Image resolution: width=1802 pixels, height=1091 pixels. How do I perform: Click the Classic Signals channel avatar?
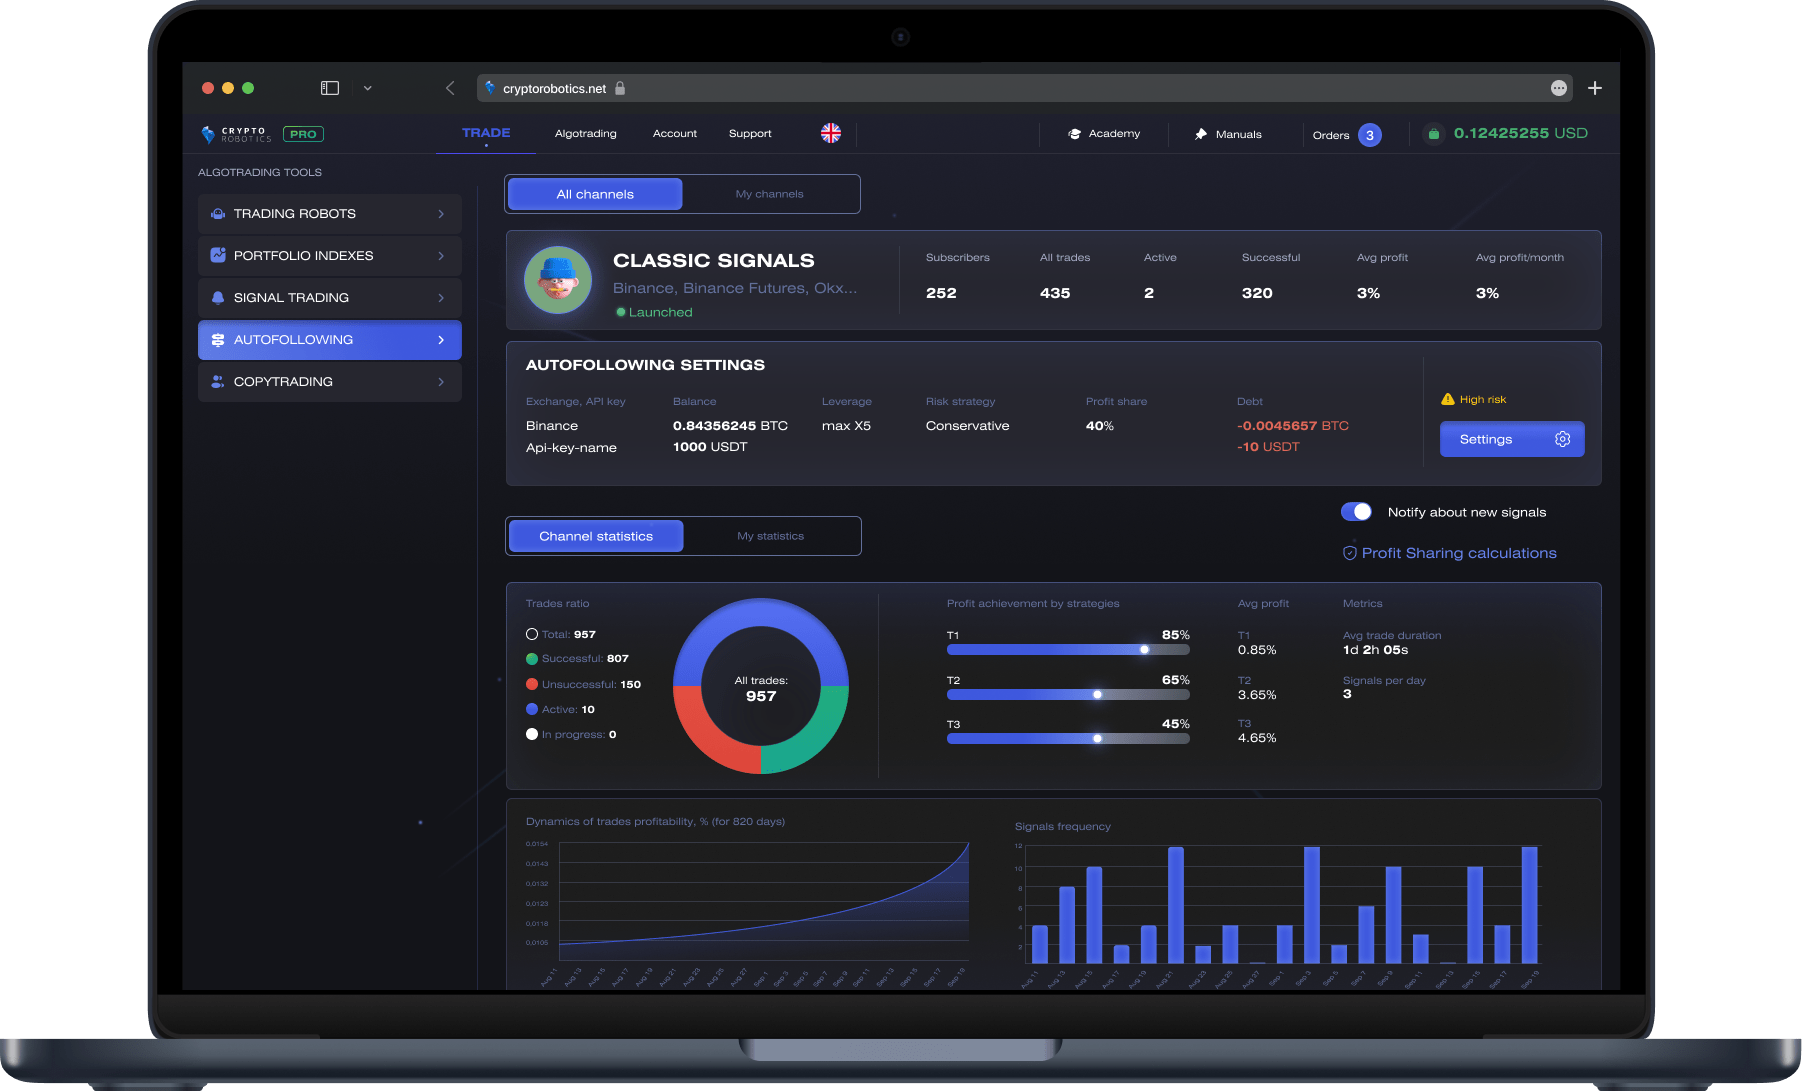[x=558, y=281]
